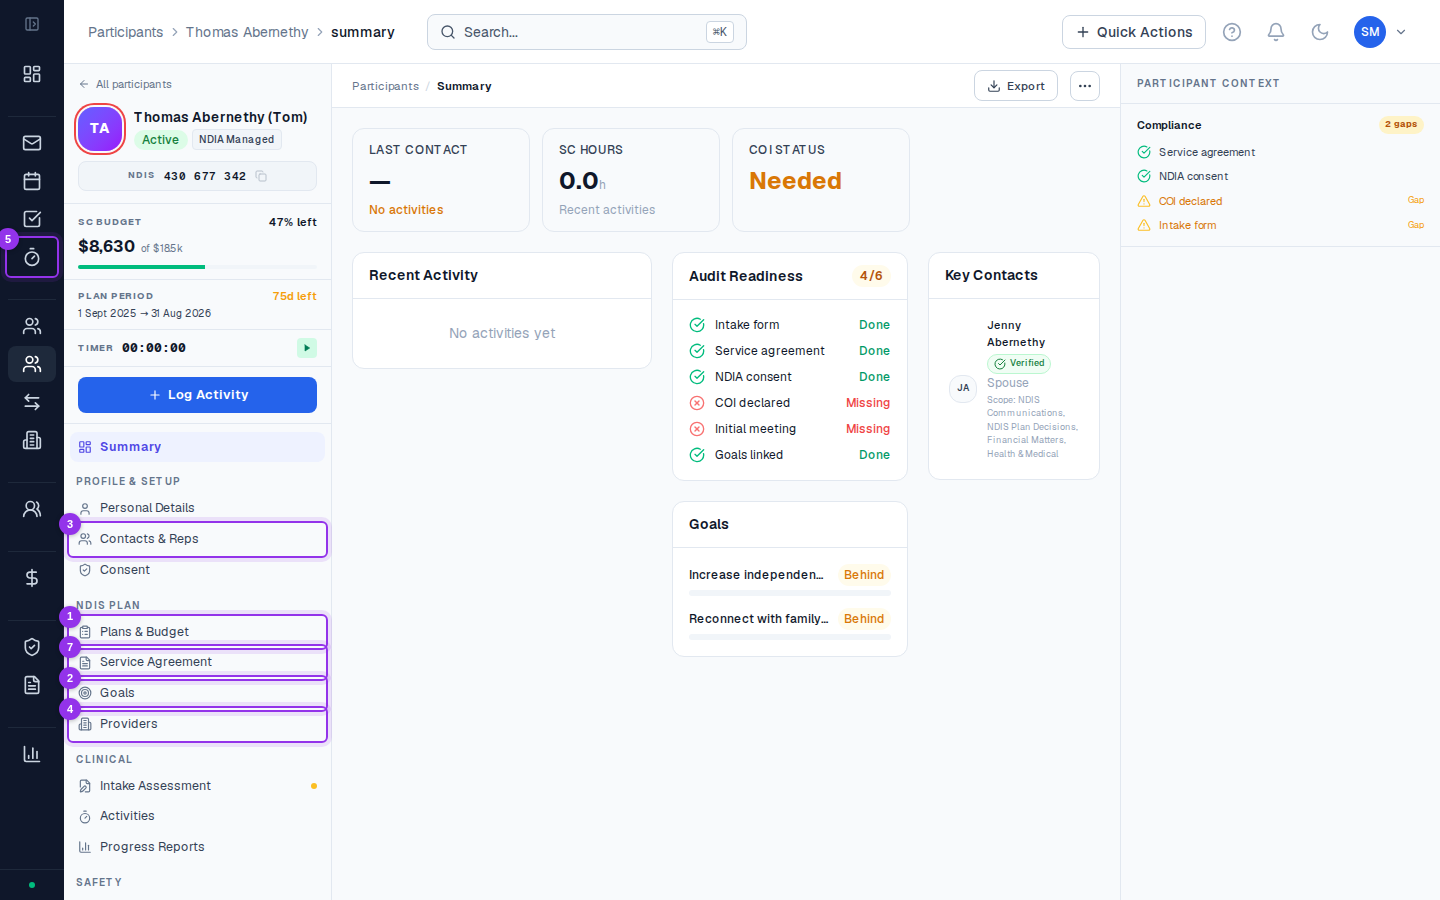The height and width of the screenshot is (900, 1440).
Task: Start the timer with play button
Action: coord(307,348)
